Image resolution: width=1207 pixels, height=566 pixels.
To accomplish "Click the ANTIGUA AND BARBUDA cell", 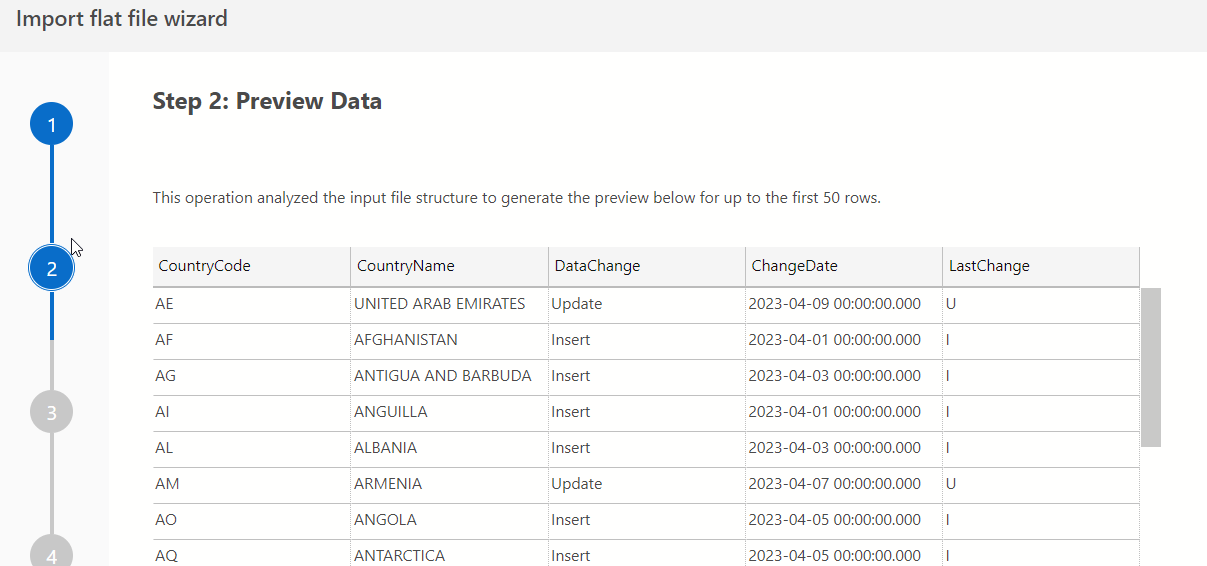I will pyautogui.click(x=442, y=376).
